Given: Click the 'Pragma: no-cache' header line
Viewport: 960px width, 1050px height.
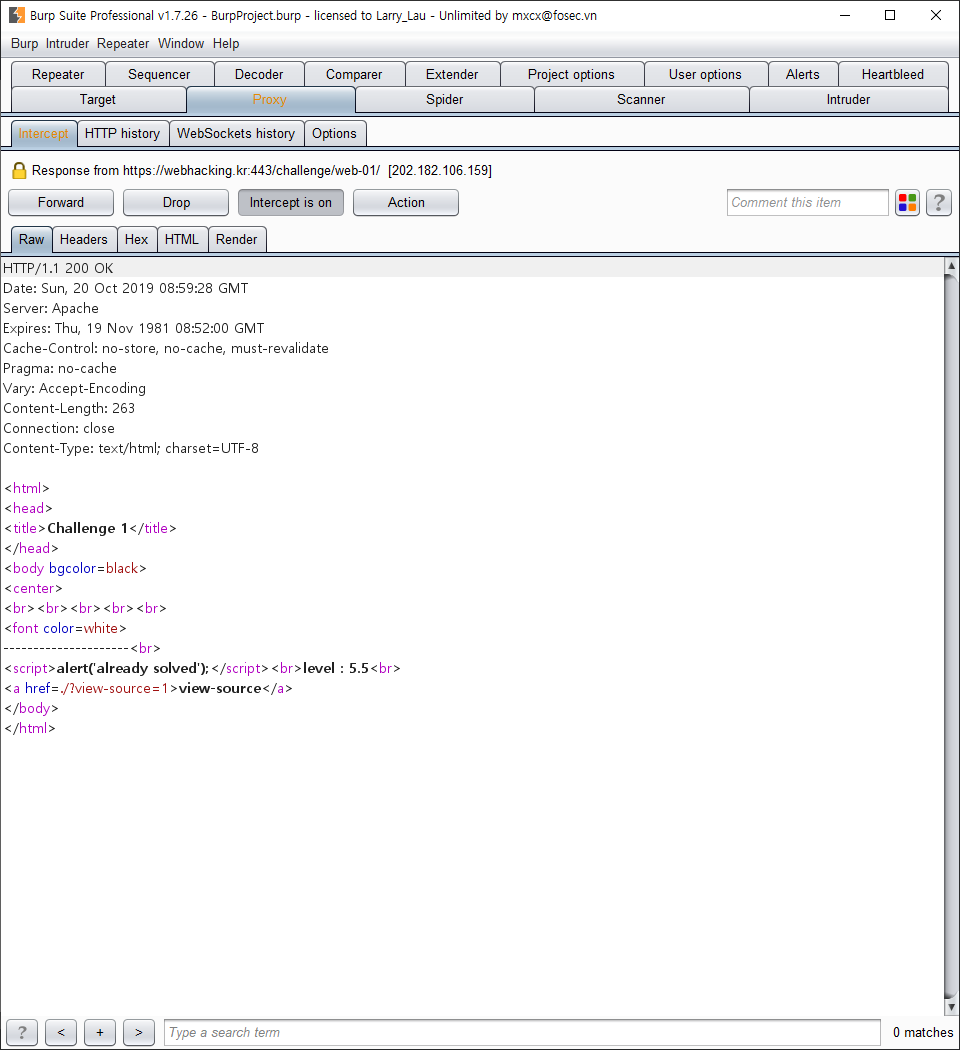Looking at the screenshot, I should pyautogui.click(x=60, y=368).
